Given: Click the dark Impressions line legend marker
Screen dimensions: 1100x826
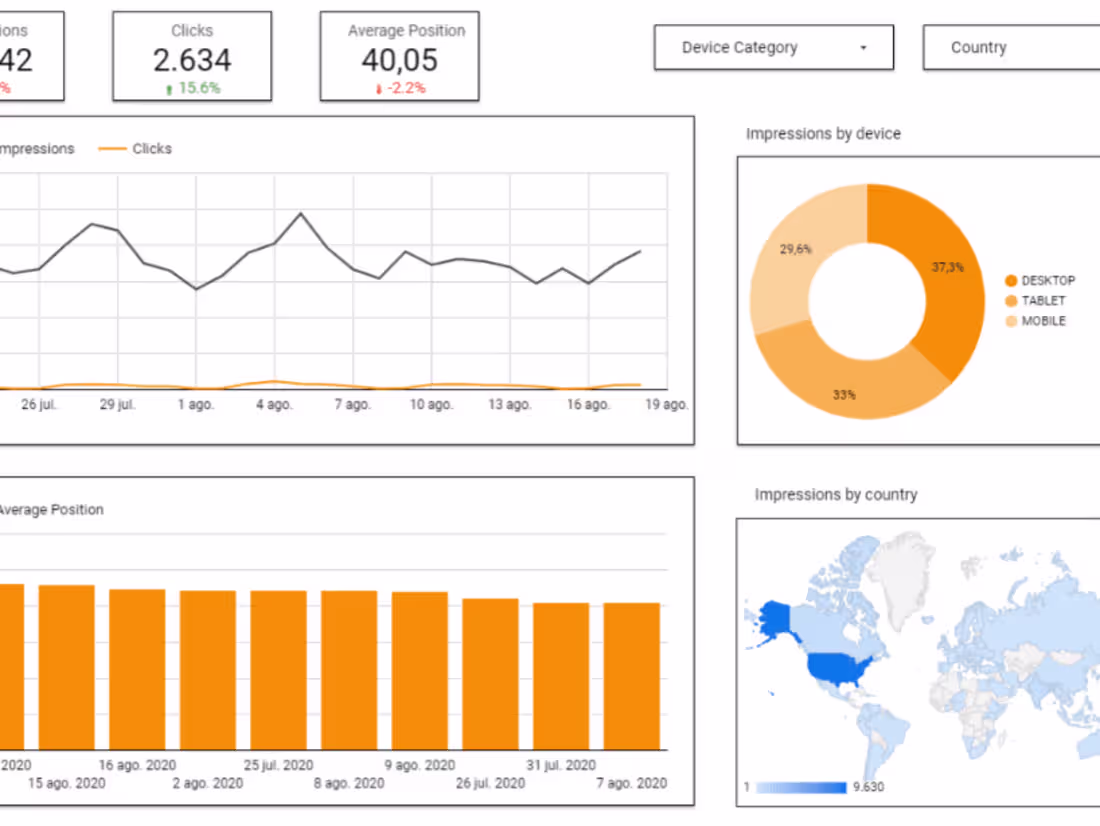Looking at the screenshot, I should point(5,148).
